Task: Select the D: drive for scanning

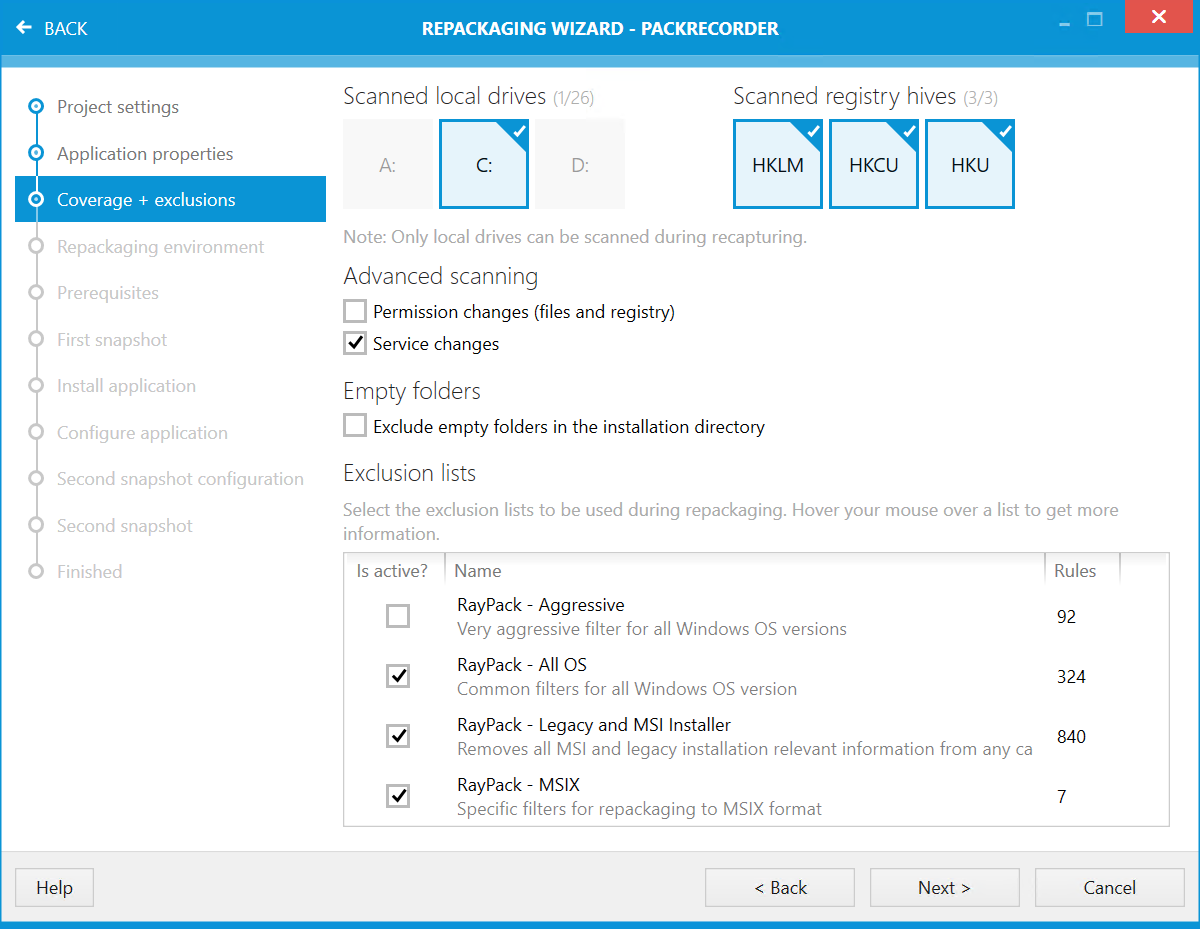Action: coord(580,163)
